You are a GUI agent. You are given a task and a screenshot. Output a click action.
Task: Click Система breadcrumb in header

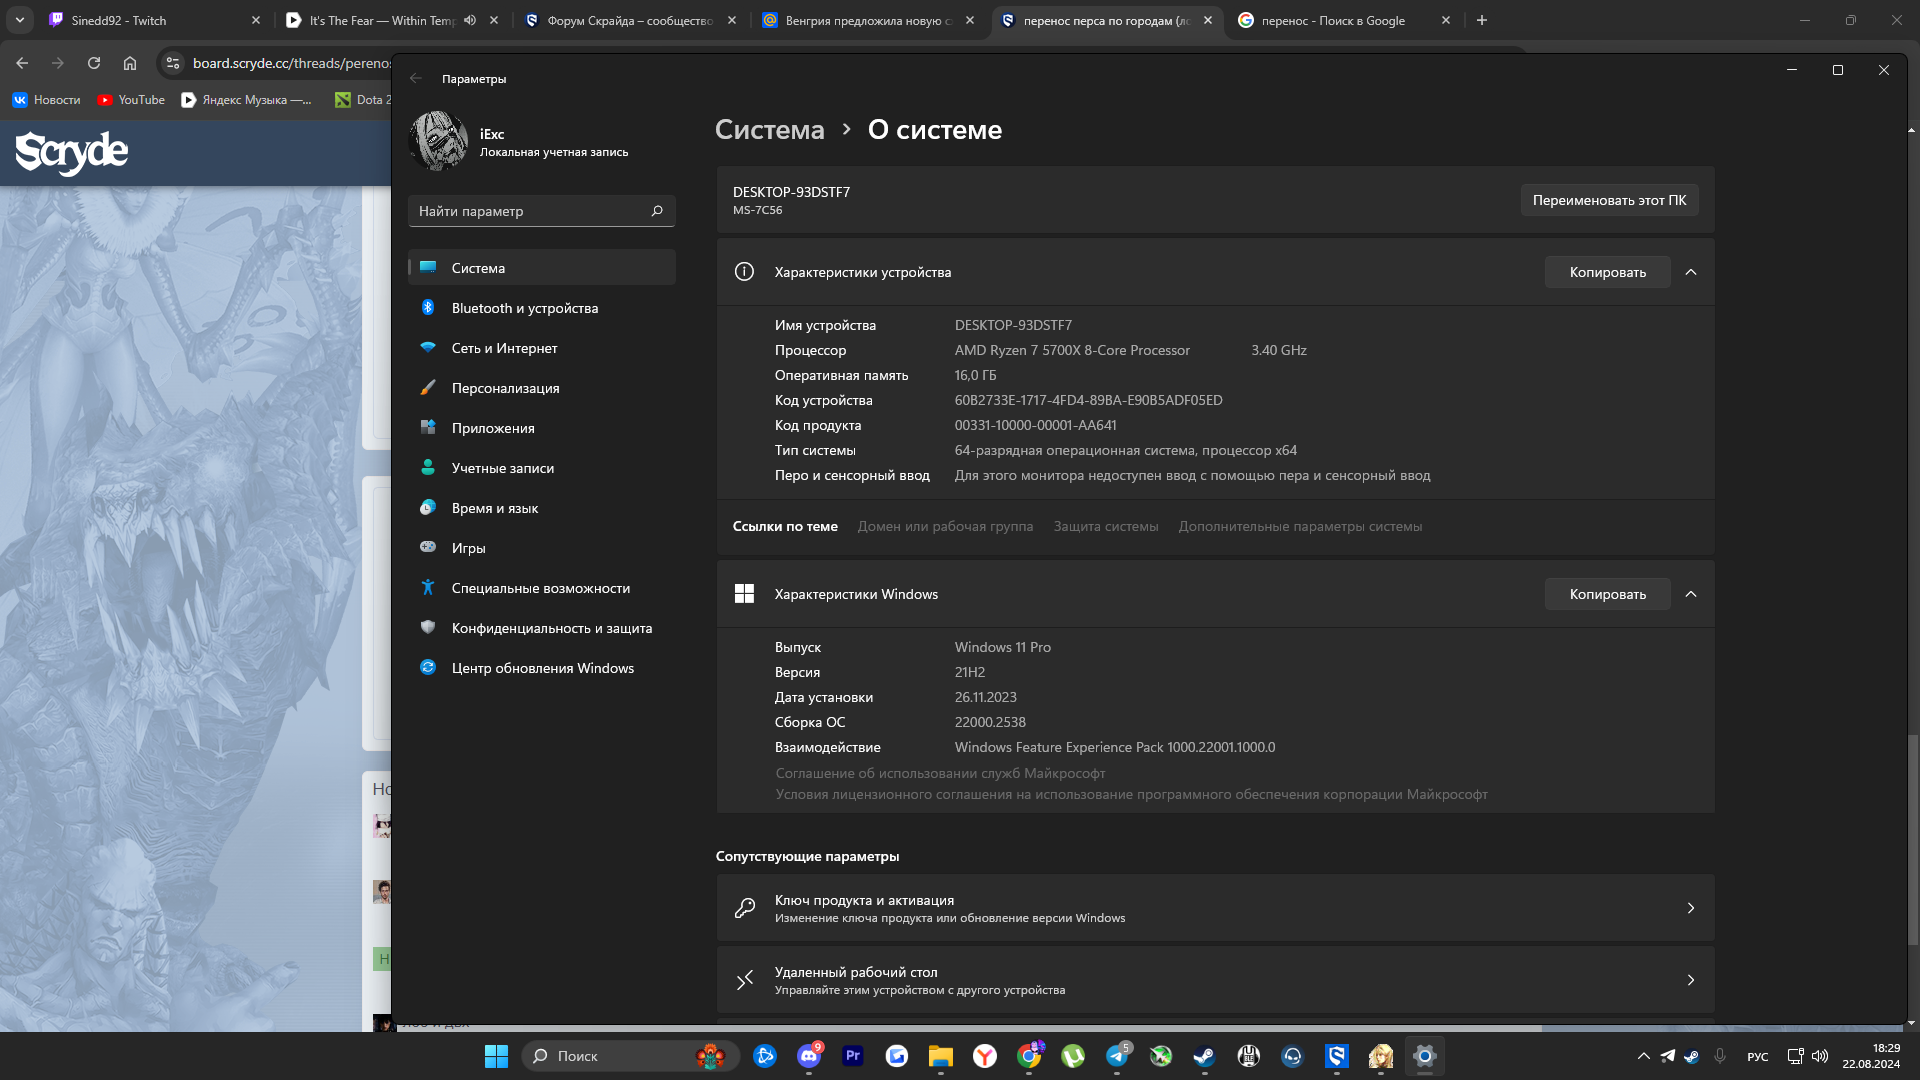coord(769,130)
